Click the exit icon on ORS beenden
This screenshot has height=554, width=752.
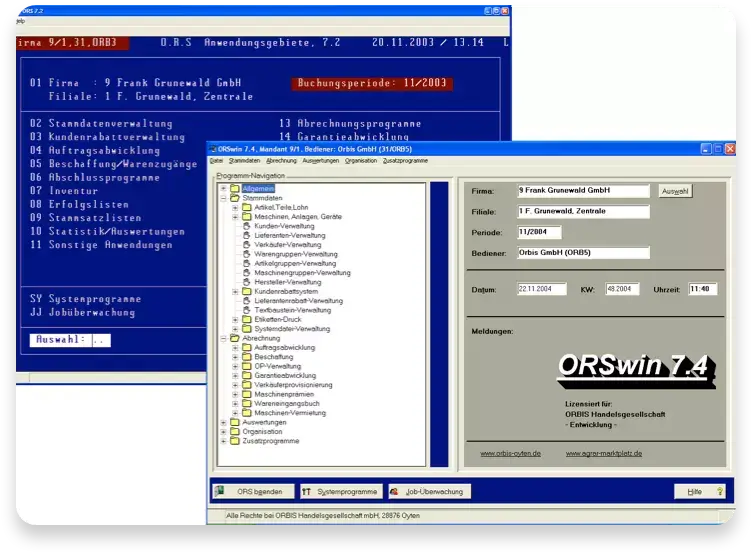[x=220, y=491]
